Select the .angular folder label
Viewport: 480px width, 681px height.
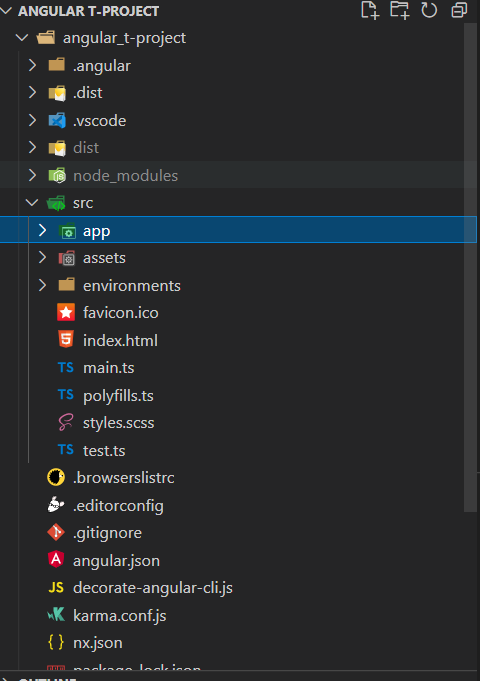pos(102,66)
